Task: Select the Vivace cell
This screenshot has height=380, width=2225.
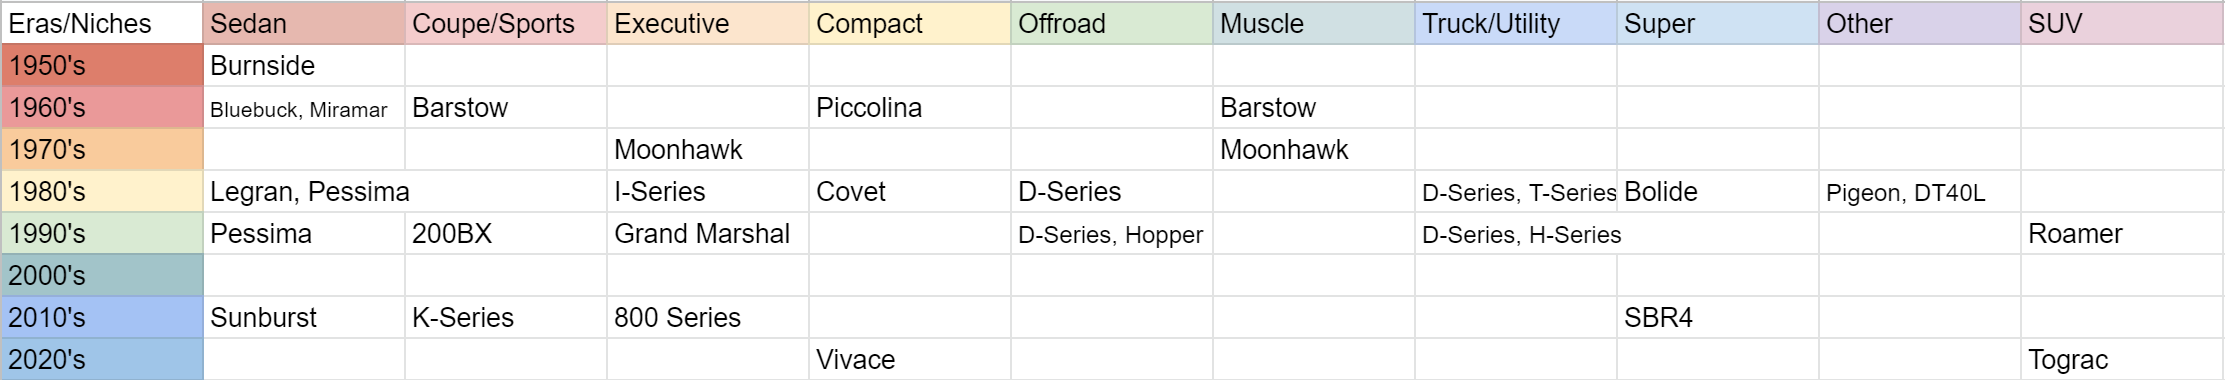Action: tap(910, 359)
